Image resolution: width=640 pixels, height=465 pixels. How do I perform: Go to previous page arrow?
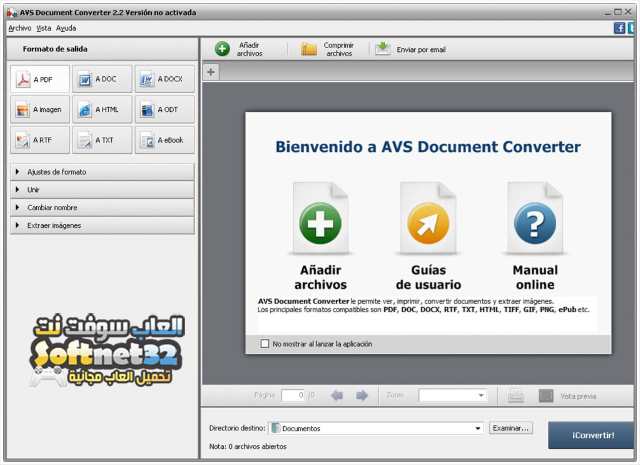337,396
